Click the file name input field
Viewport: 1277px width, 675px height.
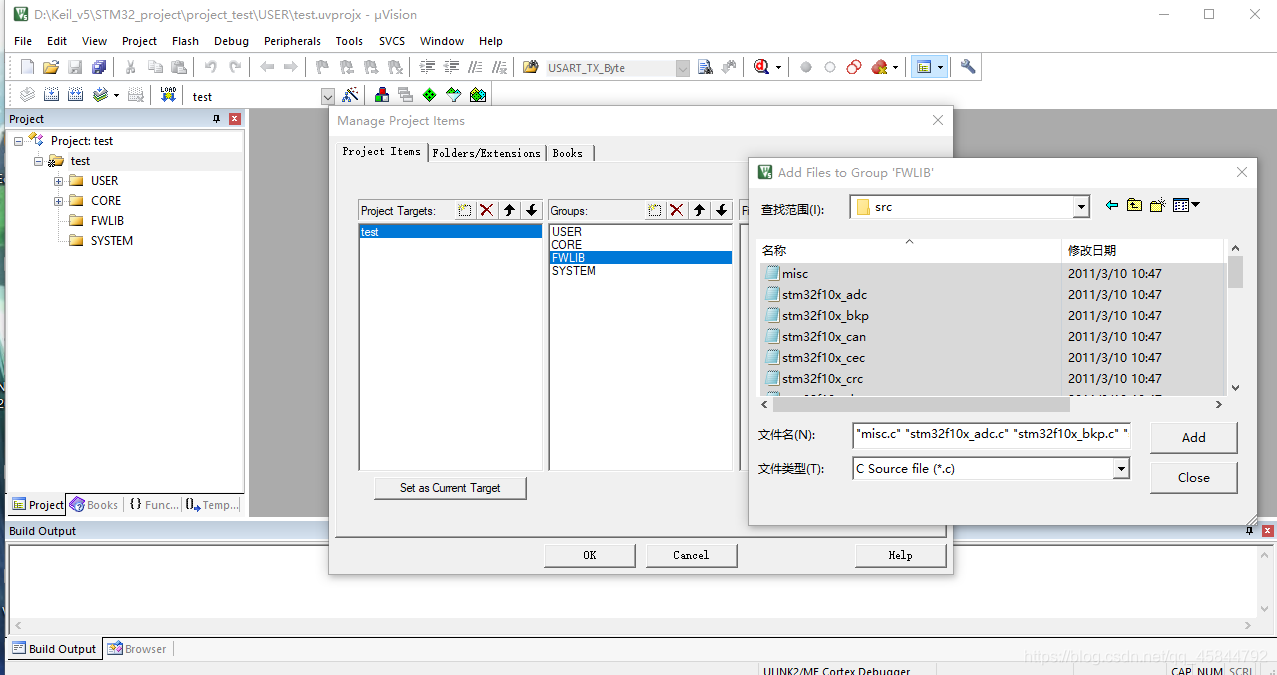tap(991, 434)
